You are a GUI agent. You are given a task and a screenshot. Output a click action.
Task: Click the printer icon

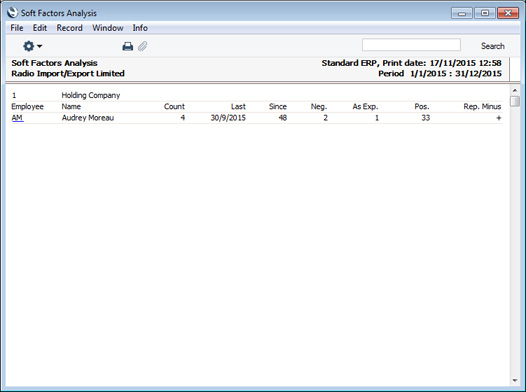click(x=127, y=46)
